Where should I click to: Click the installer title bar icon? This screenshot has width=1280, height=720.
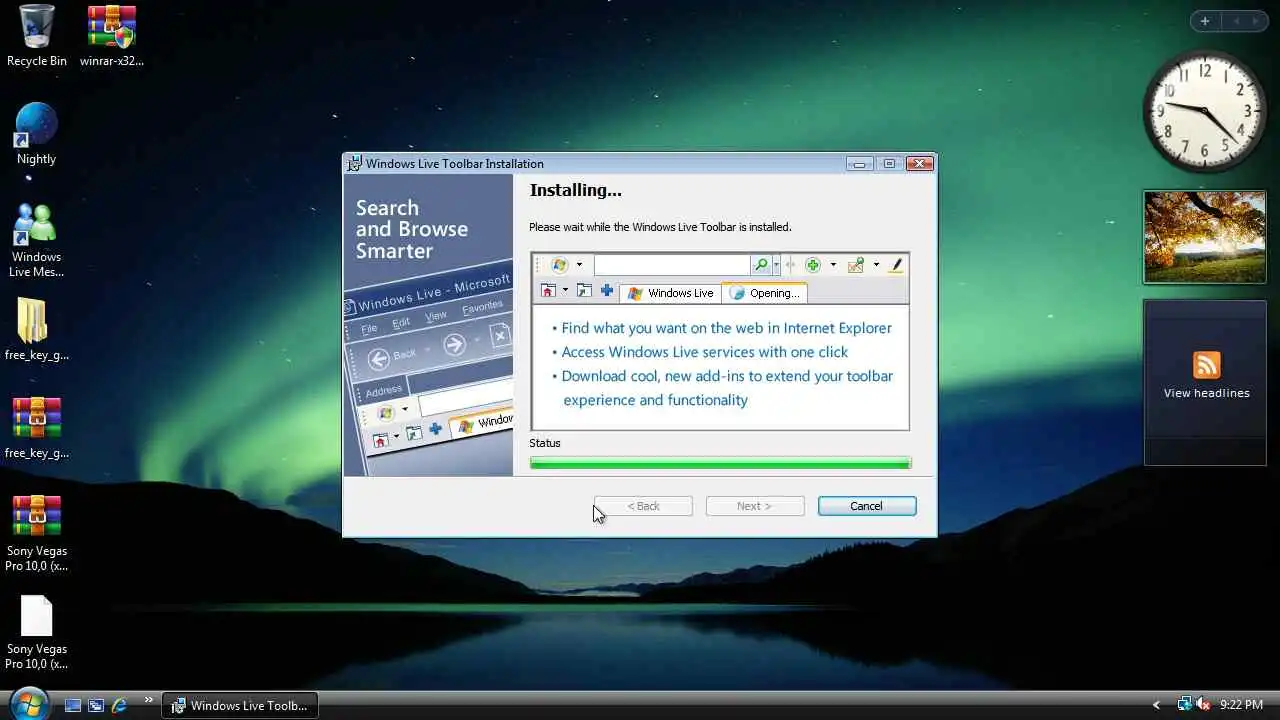pos(354,164)
